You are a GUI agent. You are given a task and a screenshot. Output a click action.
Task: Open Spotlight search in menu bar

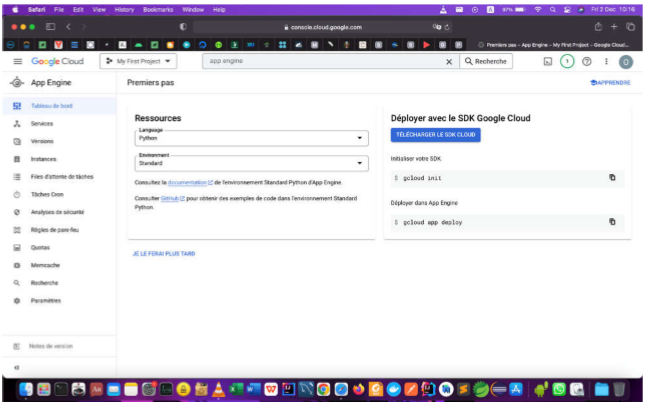[553, 9]
